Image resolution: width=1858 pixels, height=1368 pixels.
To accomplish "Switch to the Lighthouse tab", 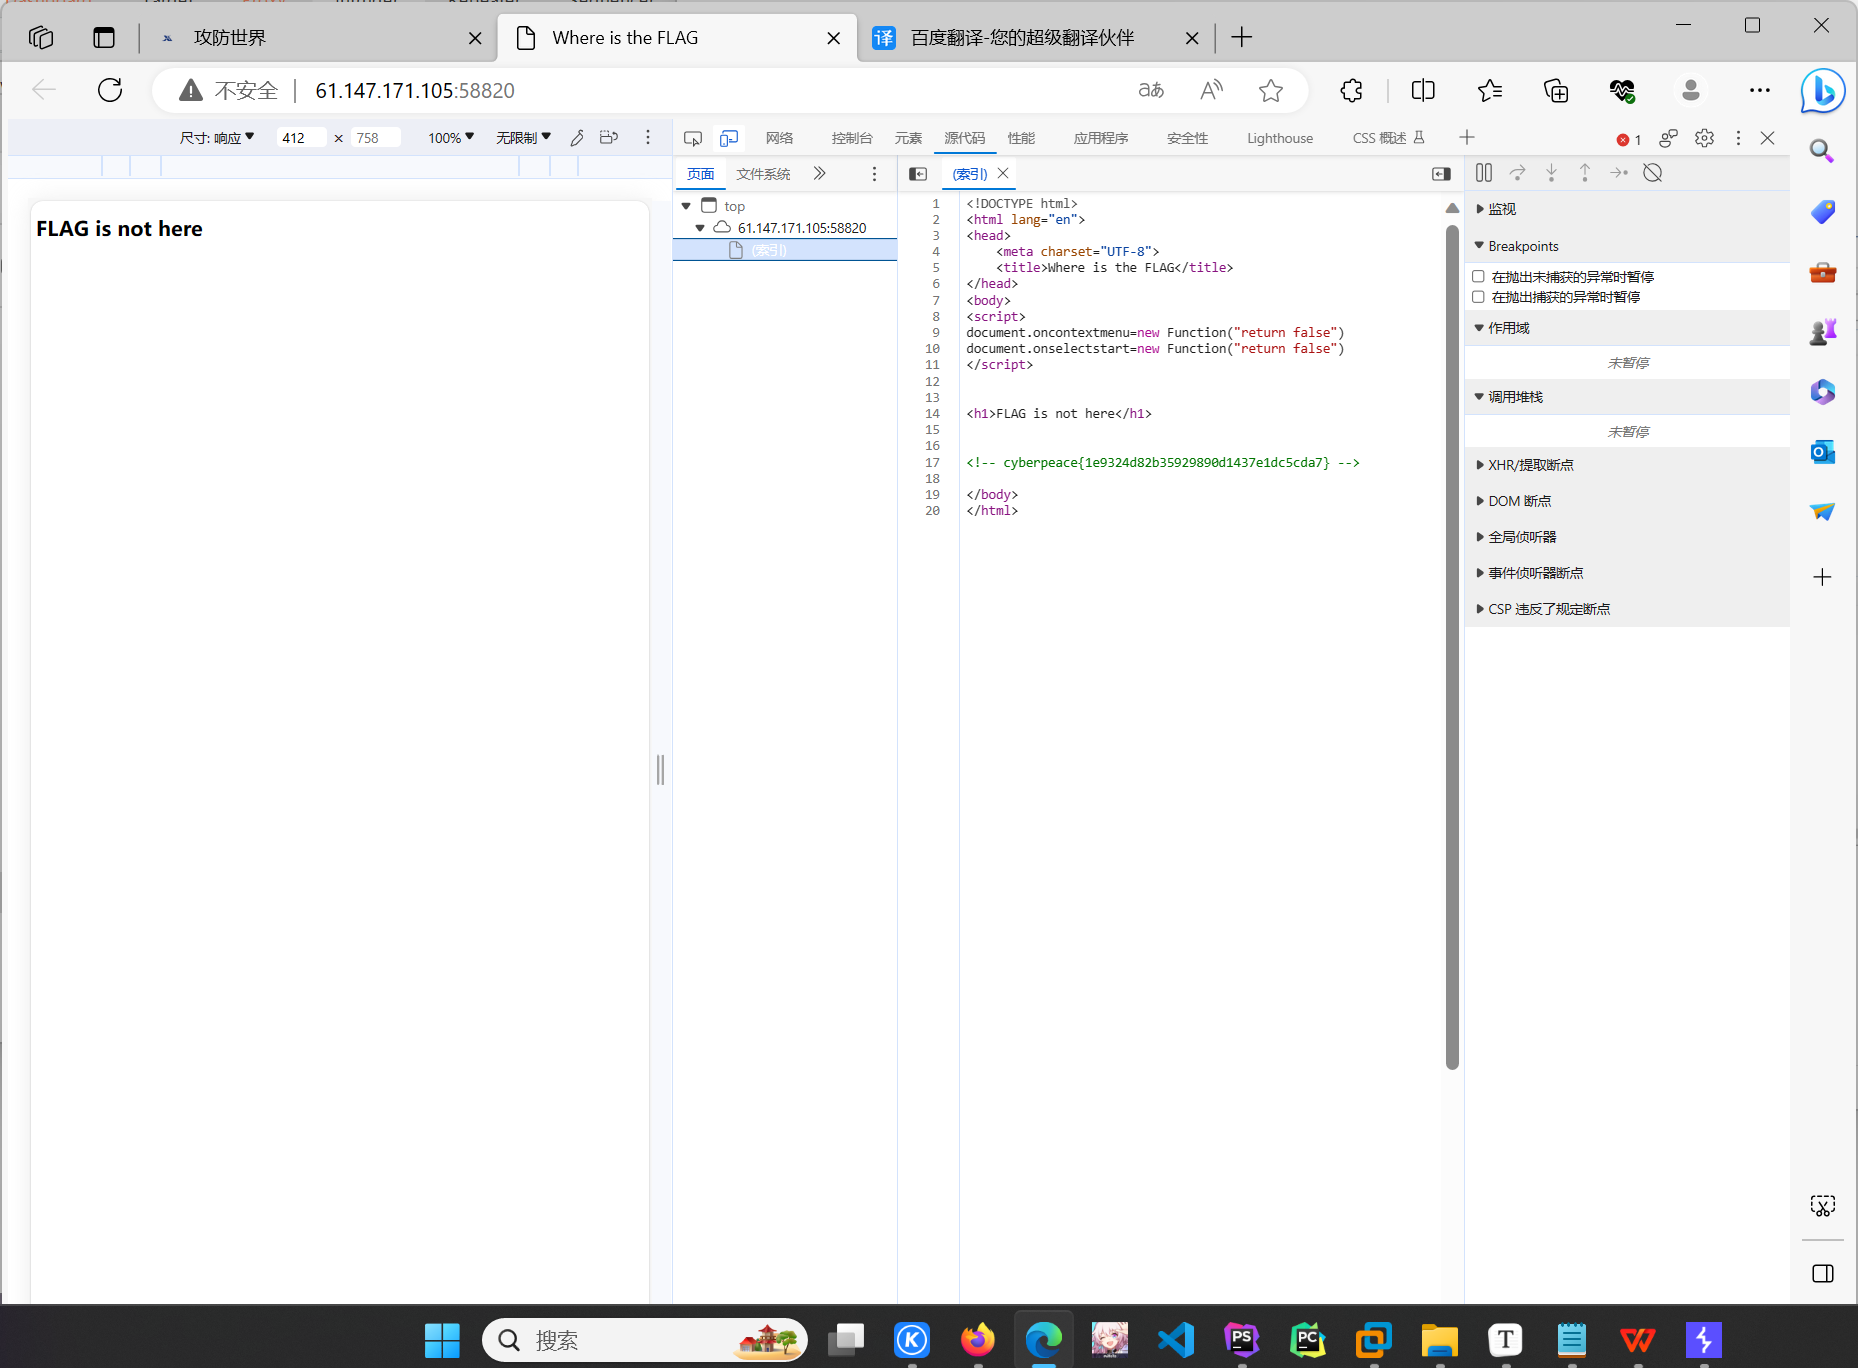I will click(1280, 138).
